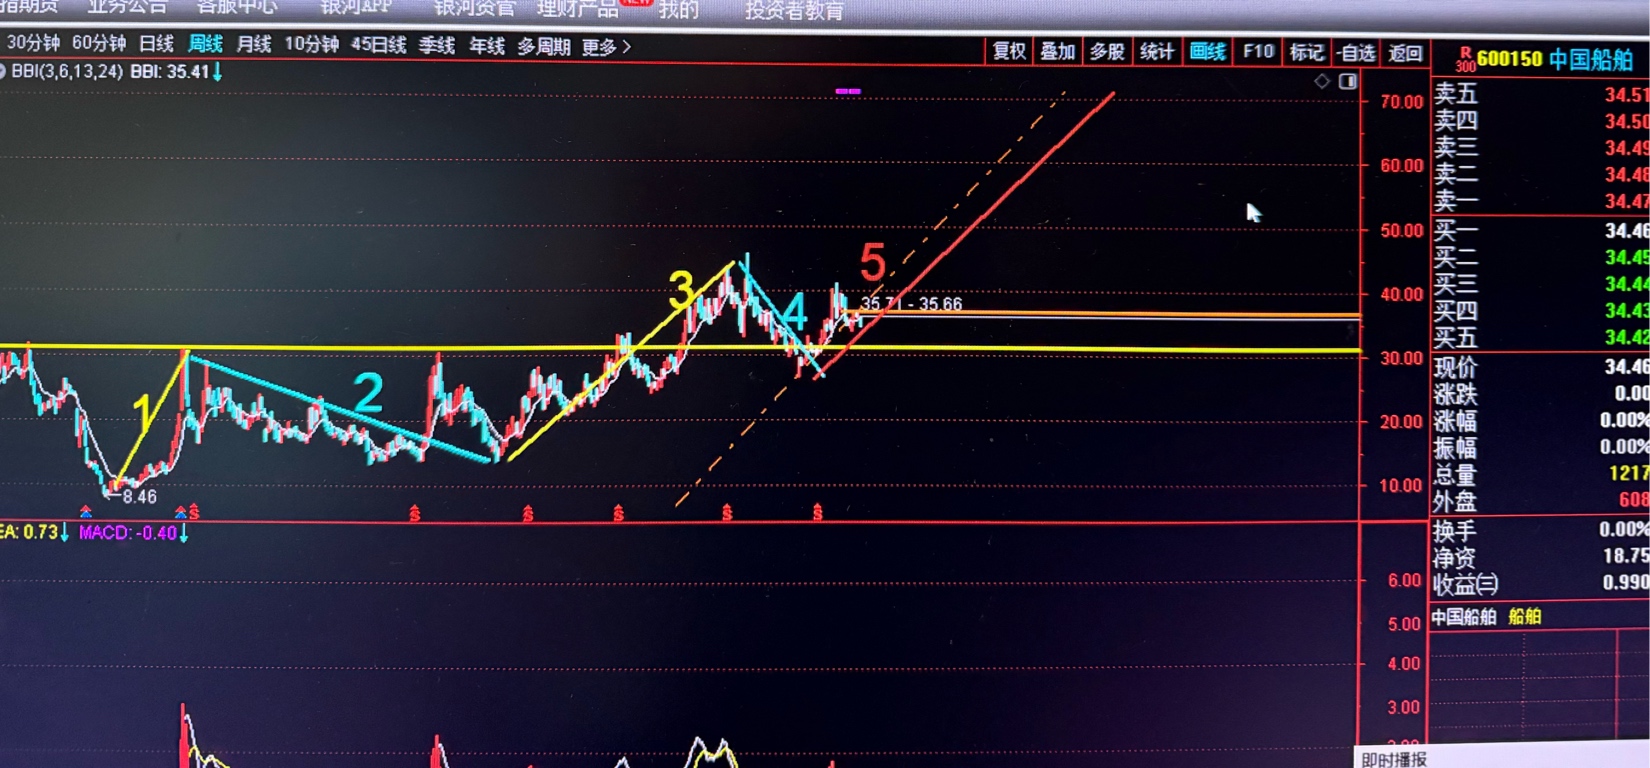Viewport: 1650px width, 768px height.
Task: Open the 多股 multi-stock view
Action: point(1107,52)
